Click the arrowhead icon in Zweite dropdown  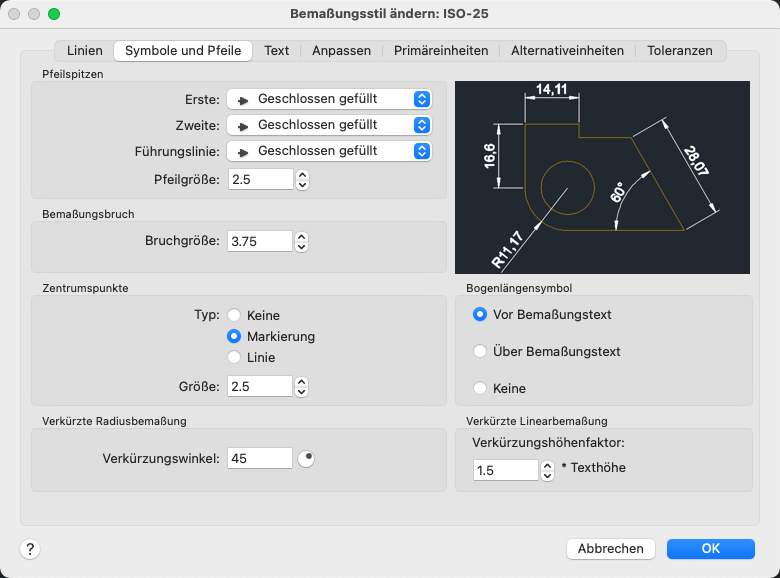tap(242, 126)
